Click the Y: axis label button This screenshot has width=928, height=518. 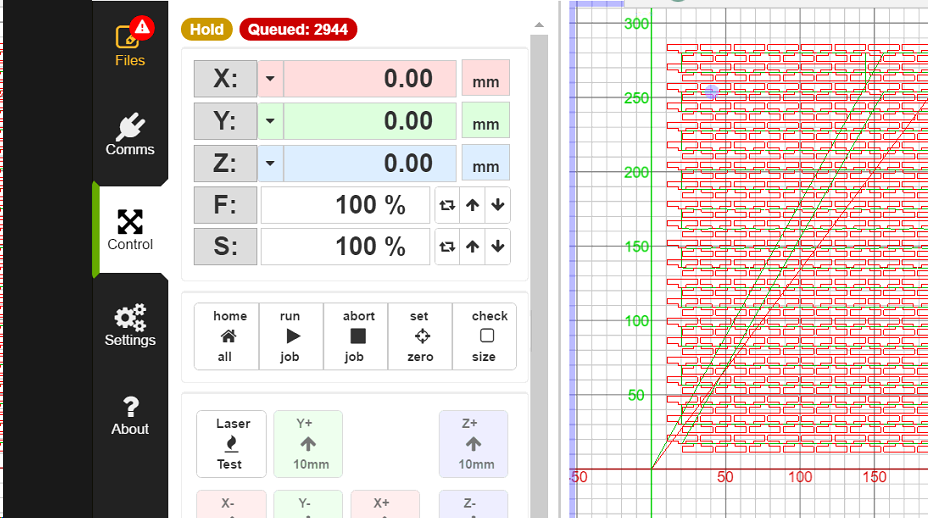225,121
